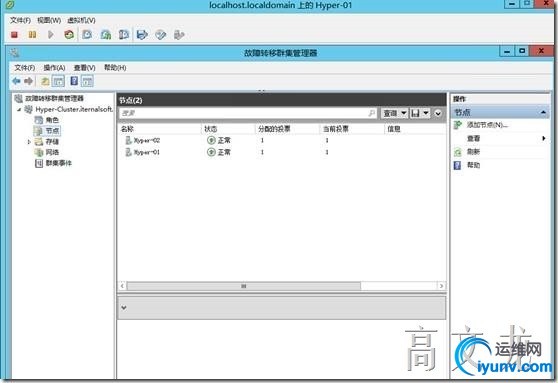Open the 操作(A) menu in cluster manager
The width and height of the screenshot is (558, 383).
click(54, 68)
